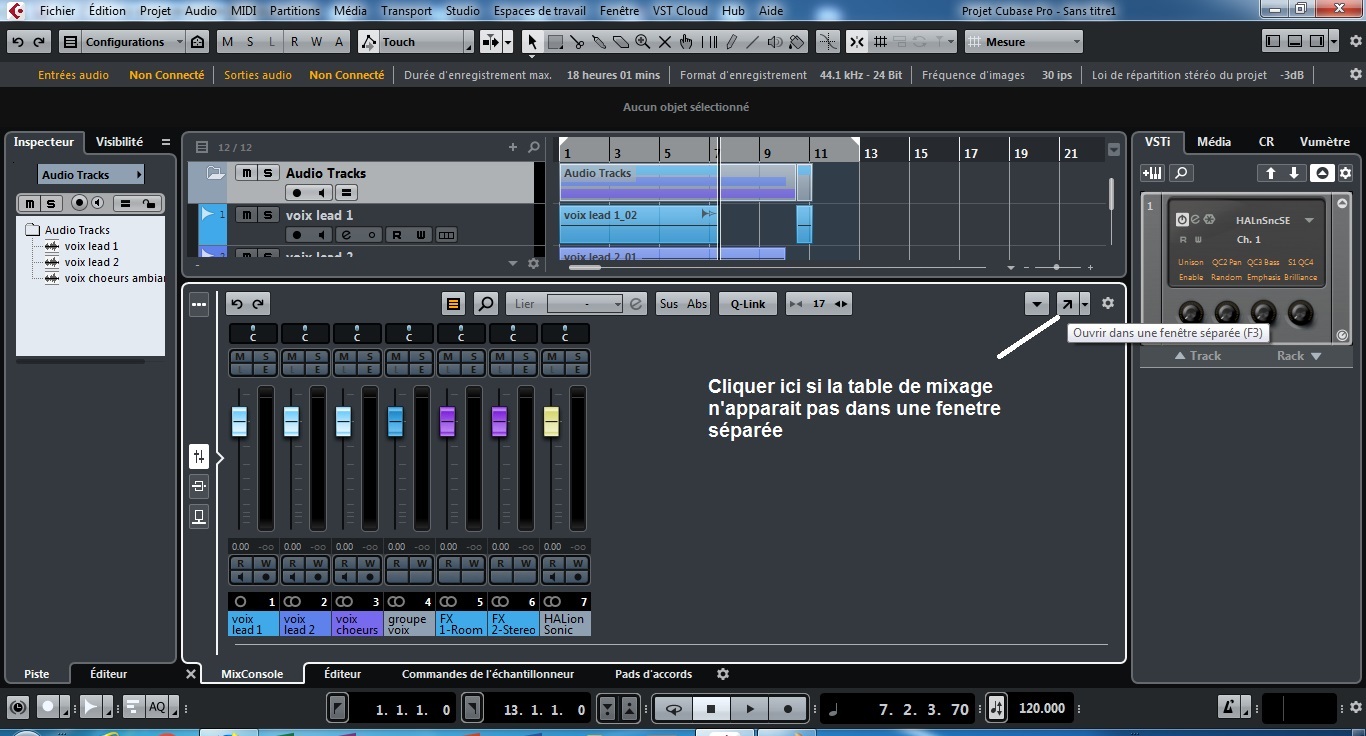Expand the Rack arrow in VSTi panel
Screen dimensions: 1366x736
click(x=1315, y=355)
